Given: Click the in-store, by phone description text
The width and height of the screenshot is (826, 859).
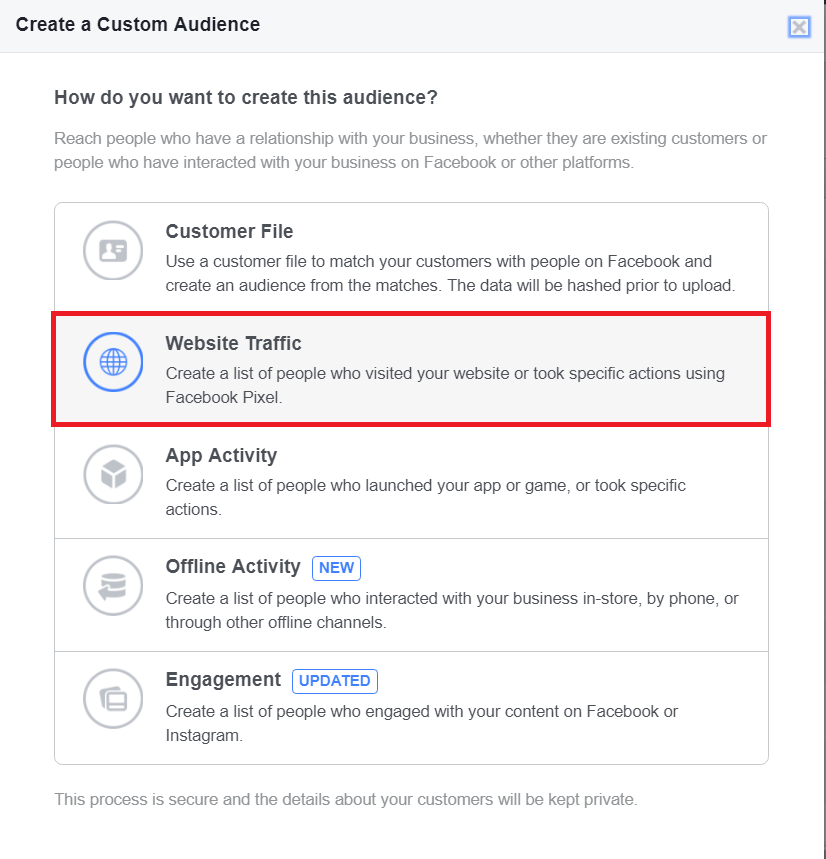Looking at the screenshot, I should click(x=452, y=610).
